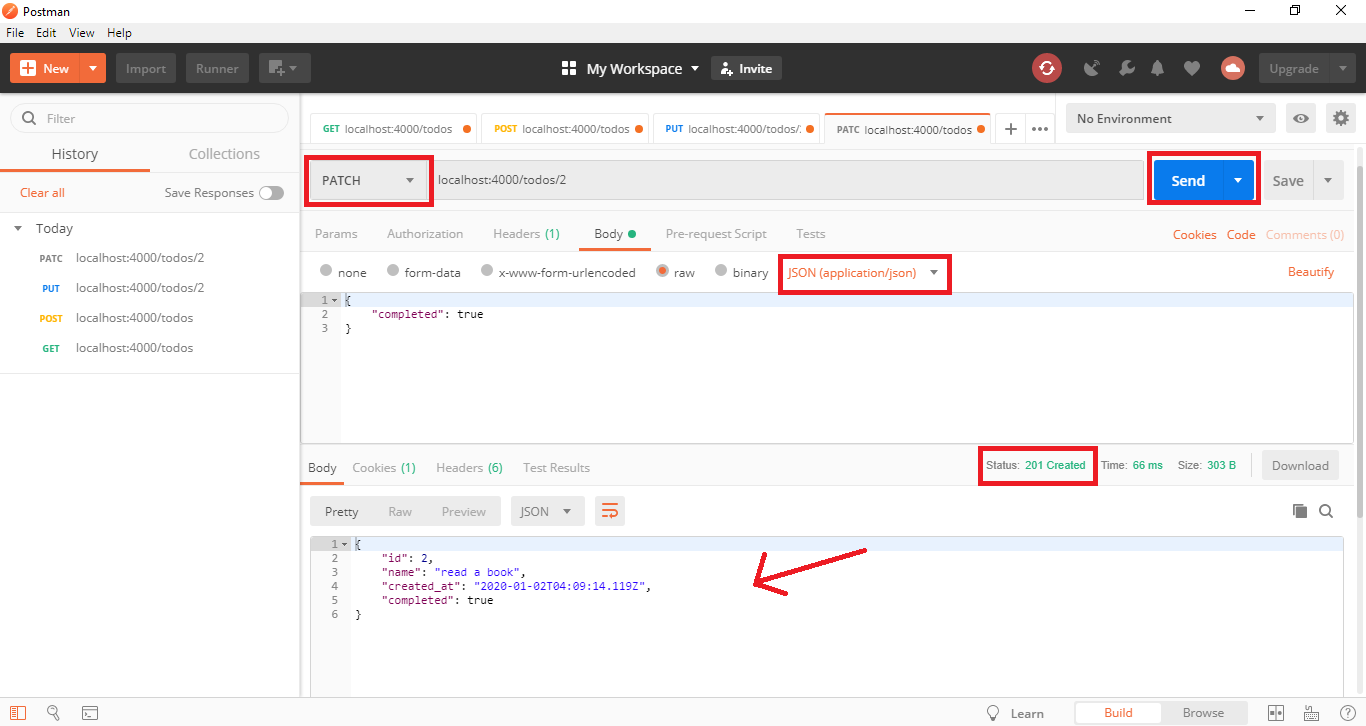This screenshot has width=1366, height=726.
Task: Switch to GET localhost:4000/todos tab
Action: 396,129
